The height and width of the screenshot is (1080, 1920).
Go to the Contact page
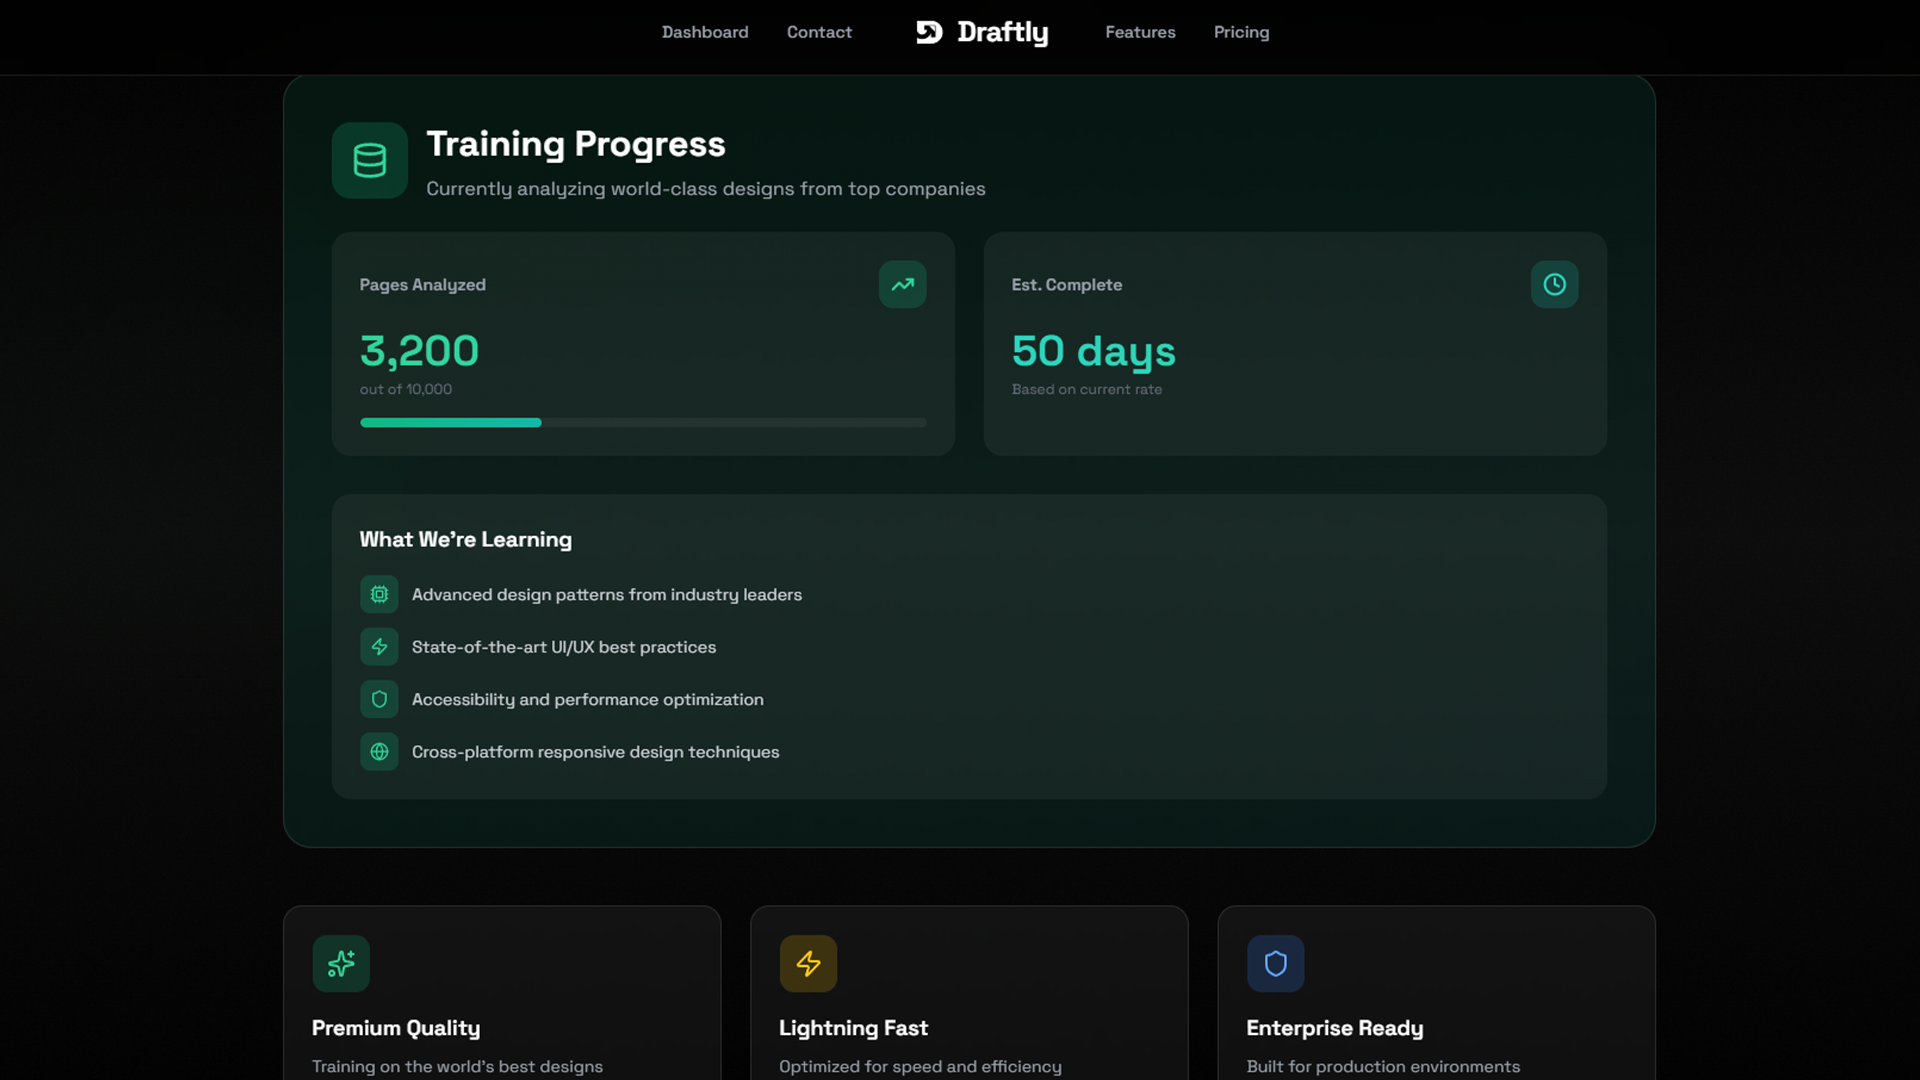[819, 31]
